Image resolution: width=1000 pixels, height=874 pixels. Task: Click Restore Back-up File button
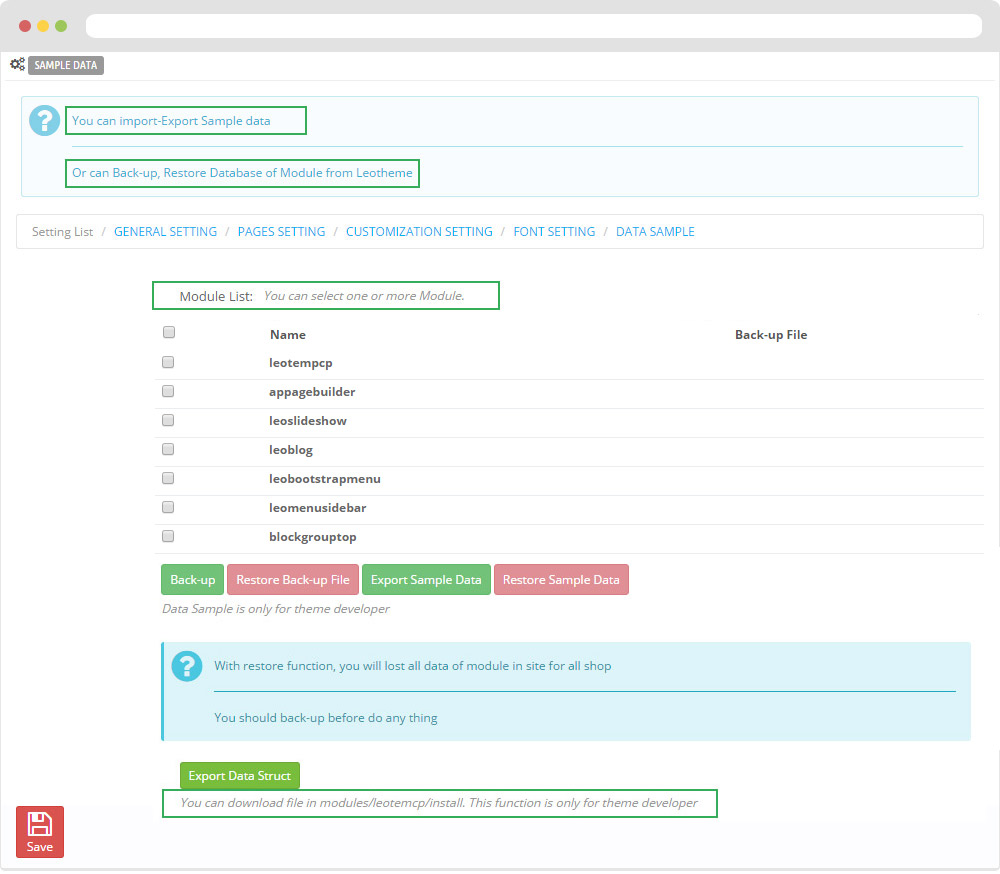(293, 581)
